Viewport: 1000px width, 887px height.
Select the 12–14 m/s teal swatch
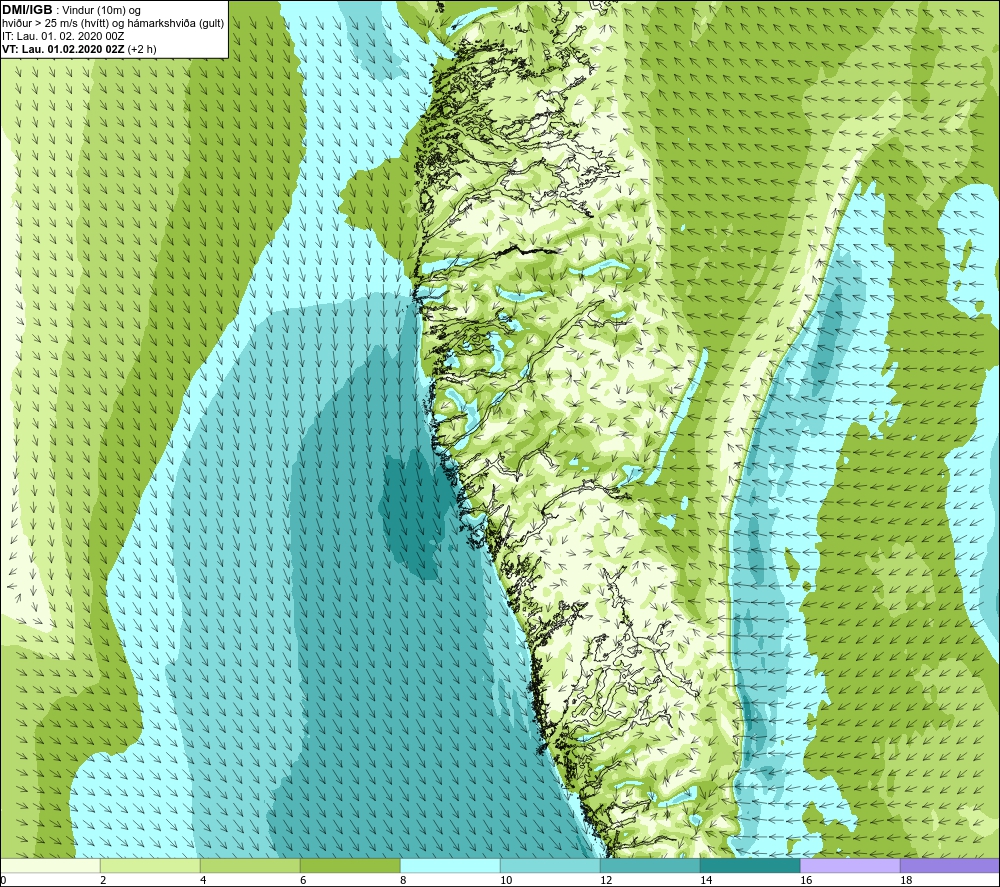coord(650,865)
